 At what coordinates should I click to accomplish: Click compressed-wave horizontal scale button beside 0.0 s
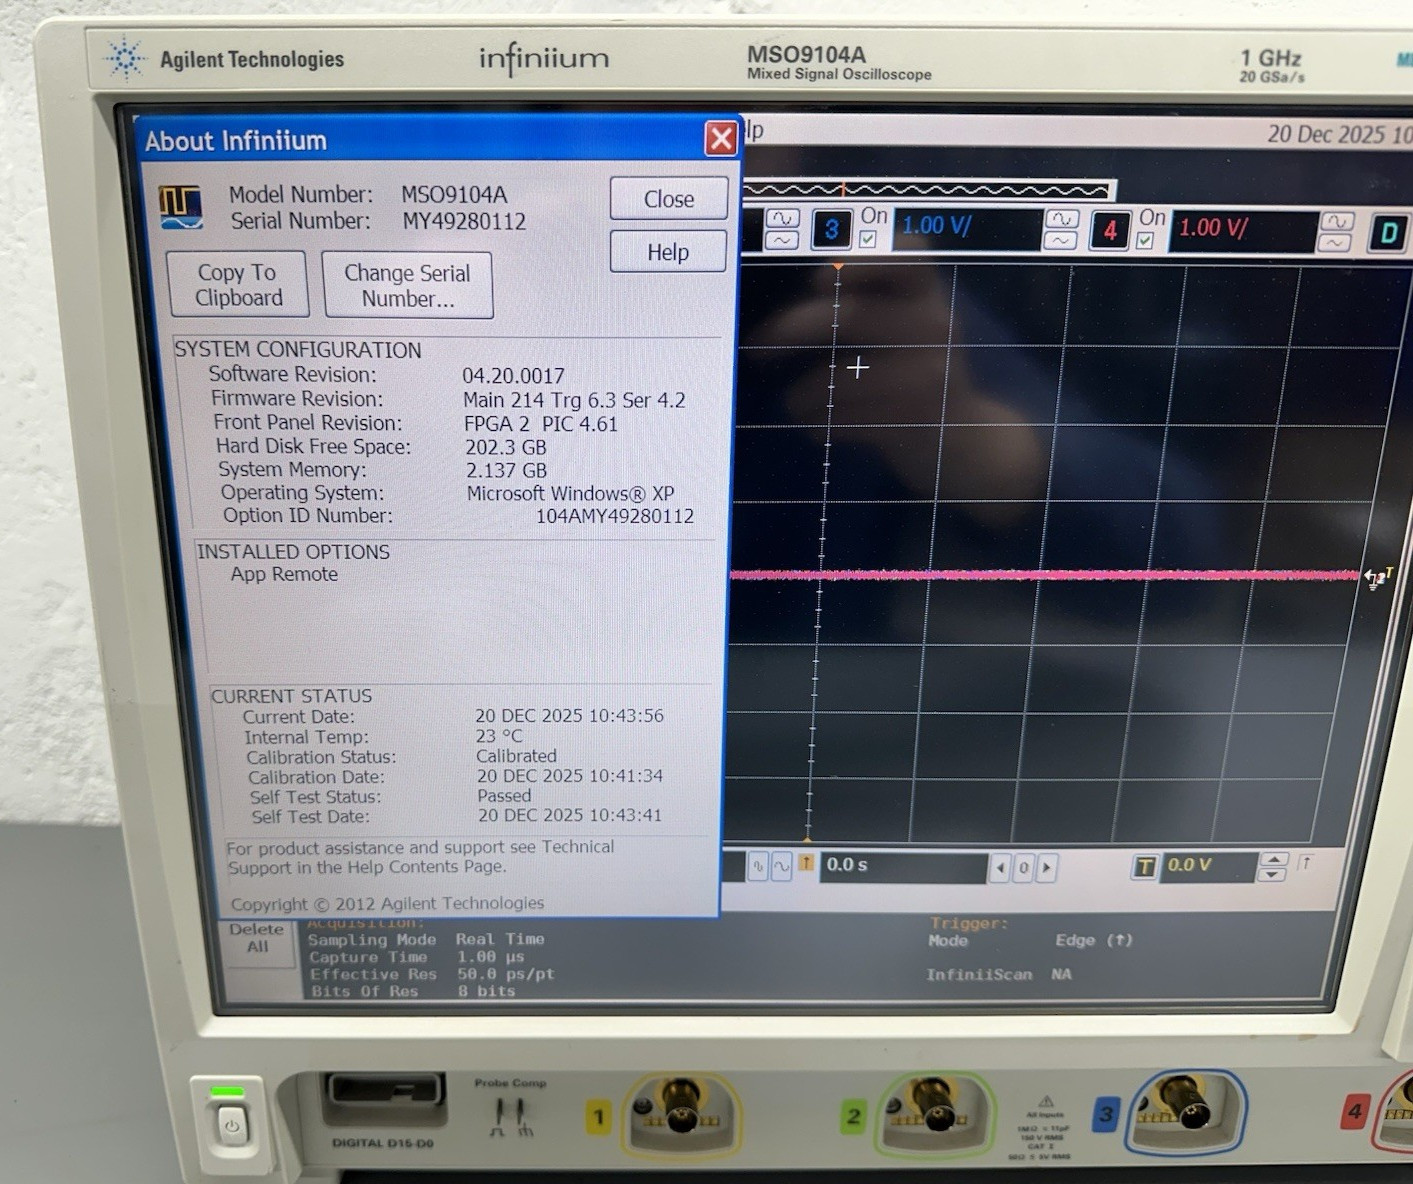(758, 867)
